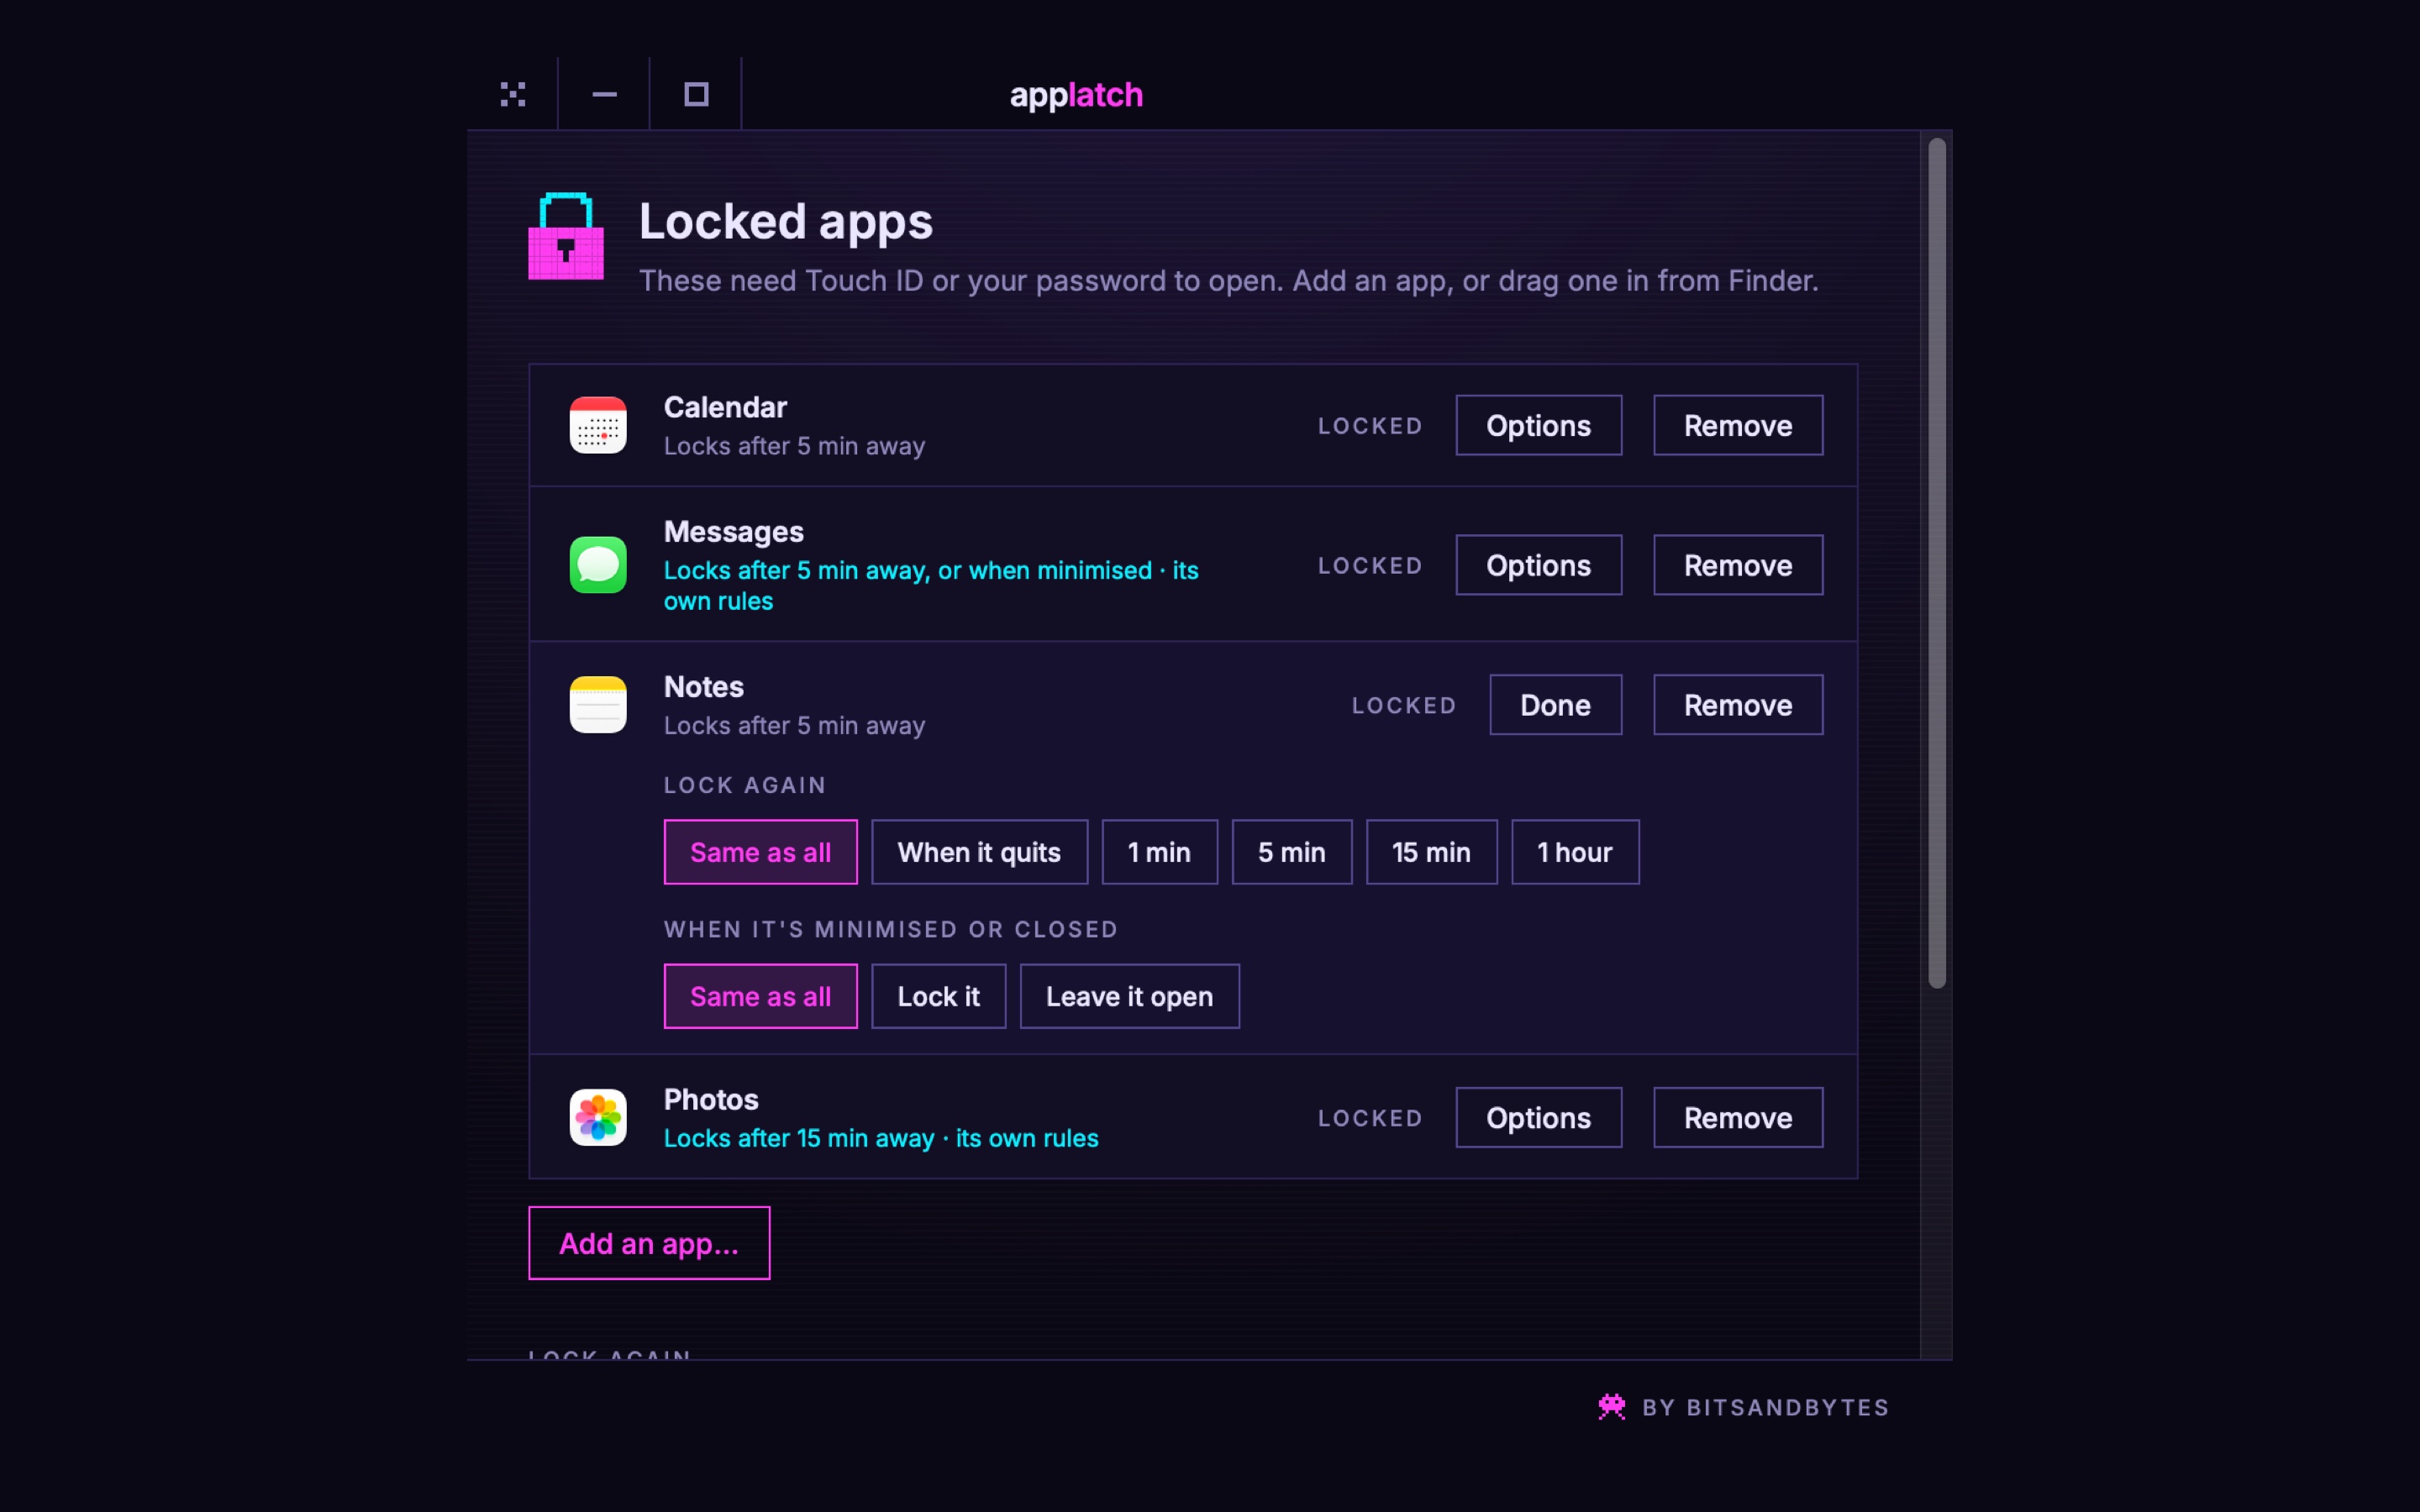Minimise the applatch window
The image size is (2420, 1512).
(604, 94)
